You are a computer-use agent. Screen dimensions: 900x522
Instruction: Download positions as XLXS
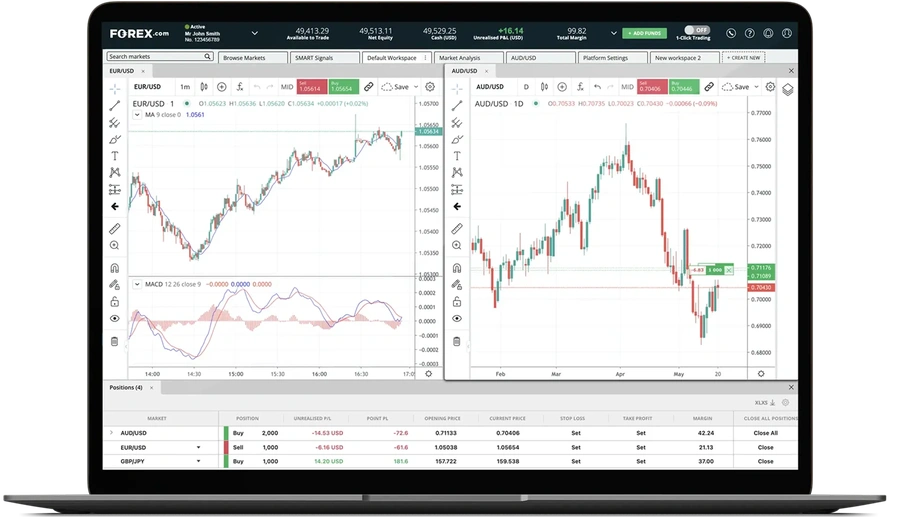(x=765, y=403)
